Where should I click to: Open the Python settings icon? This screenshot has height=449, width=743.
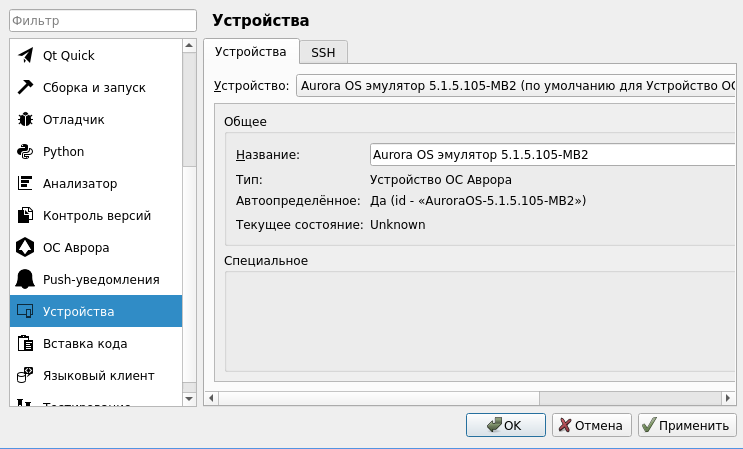pos(26,151)
